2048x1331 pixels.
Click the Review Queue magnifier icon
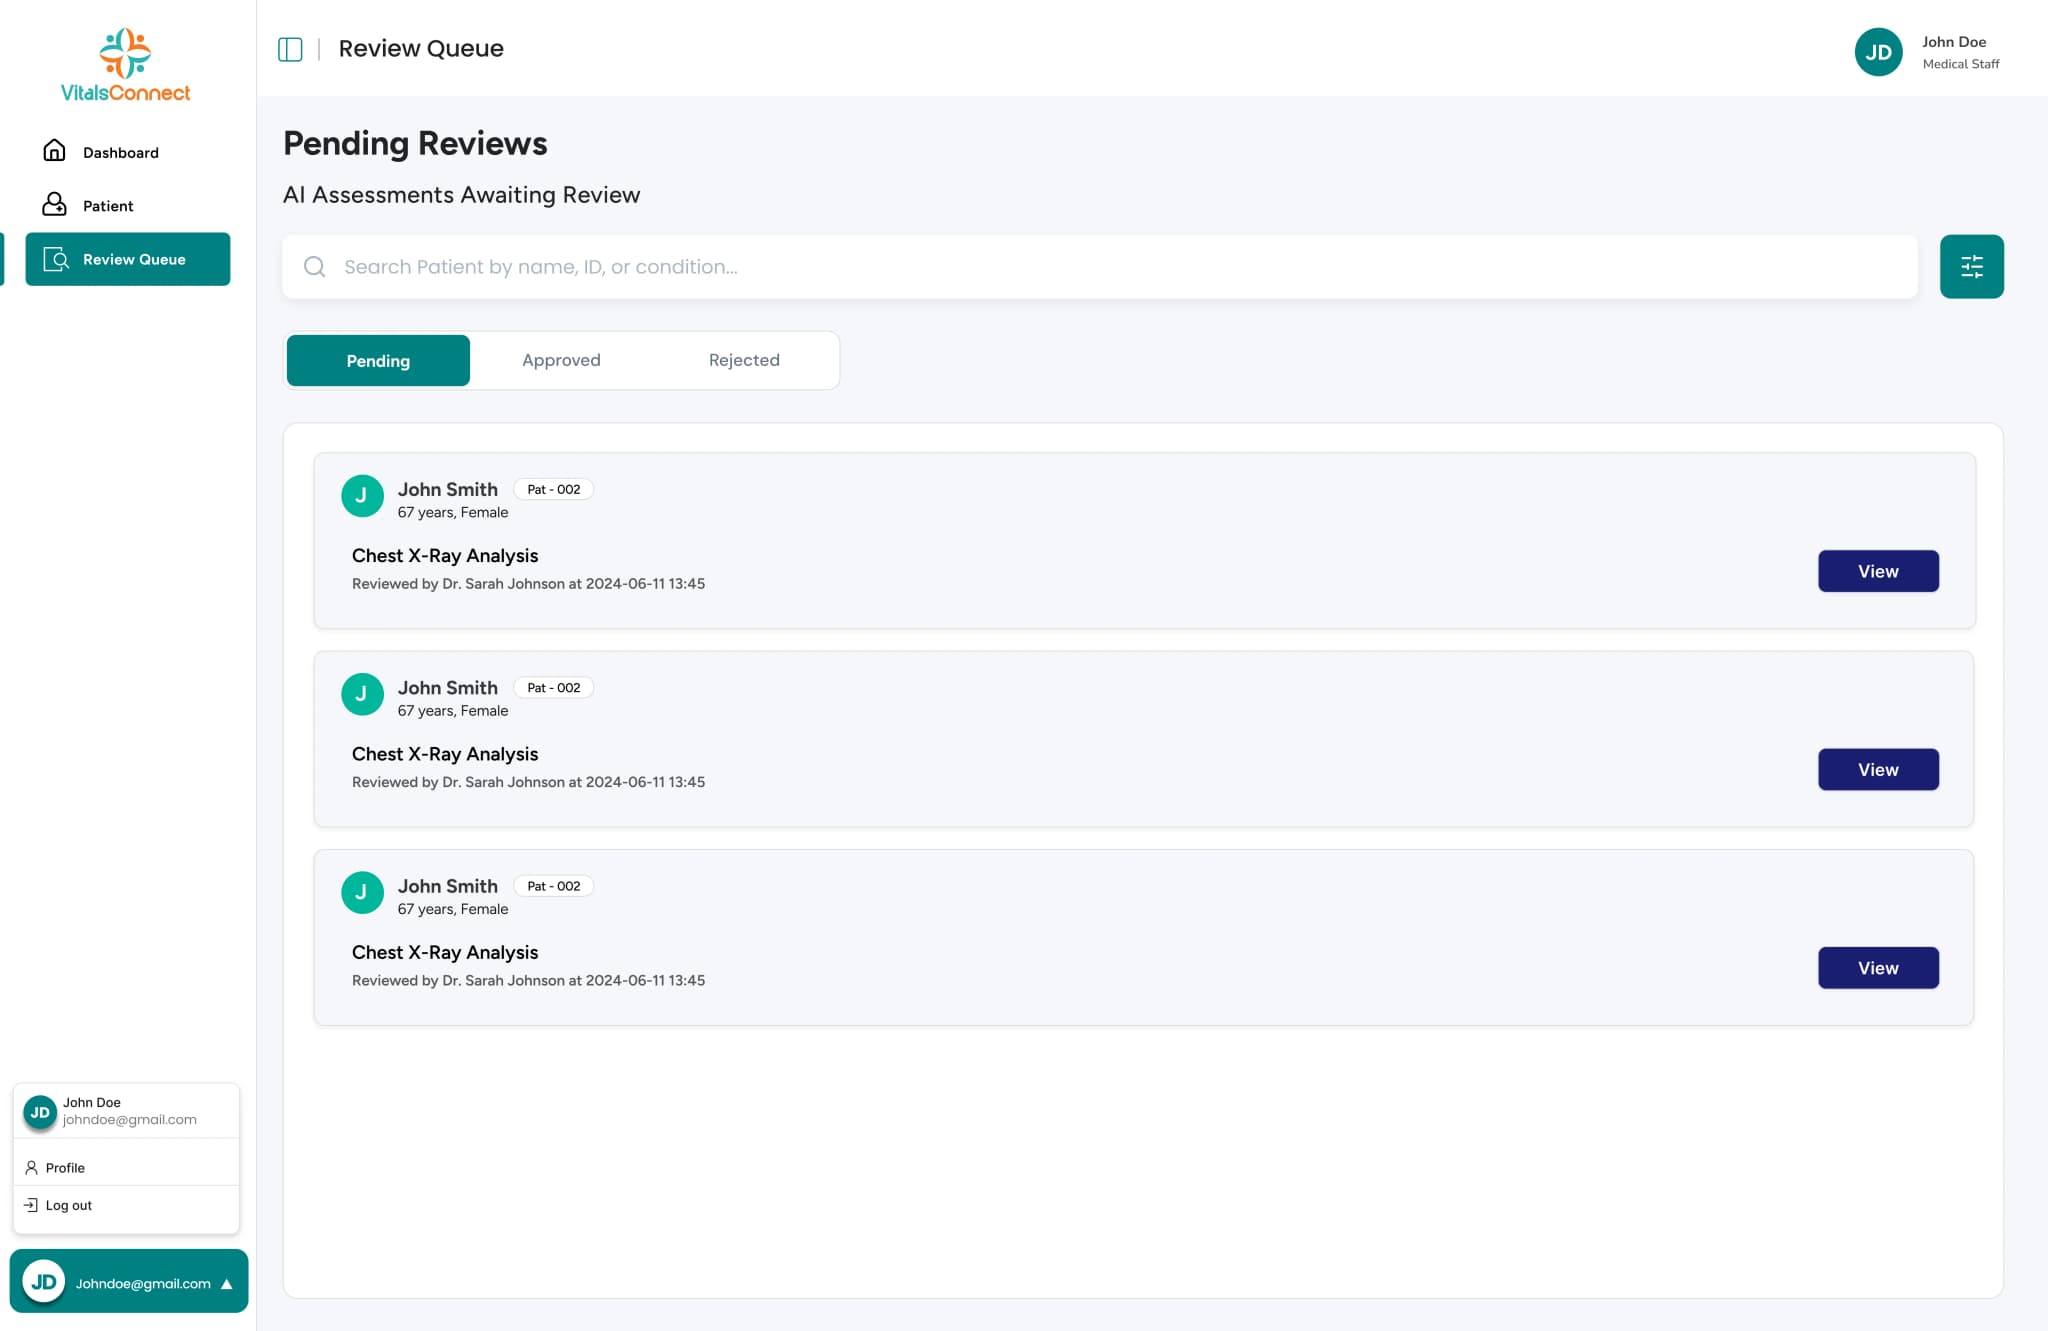click(57, 259)
